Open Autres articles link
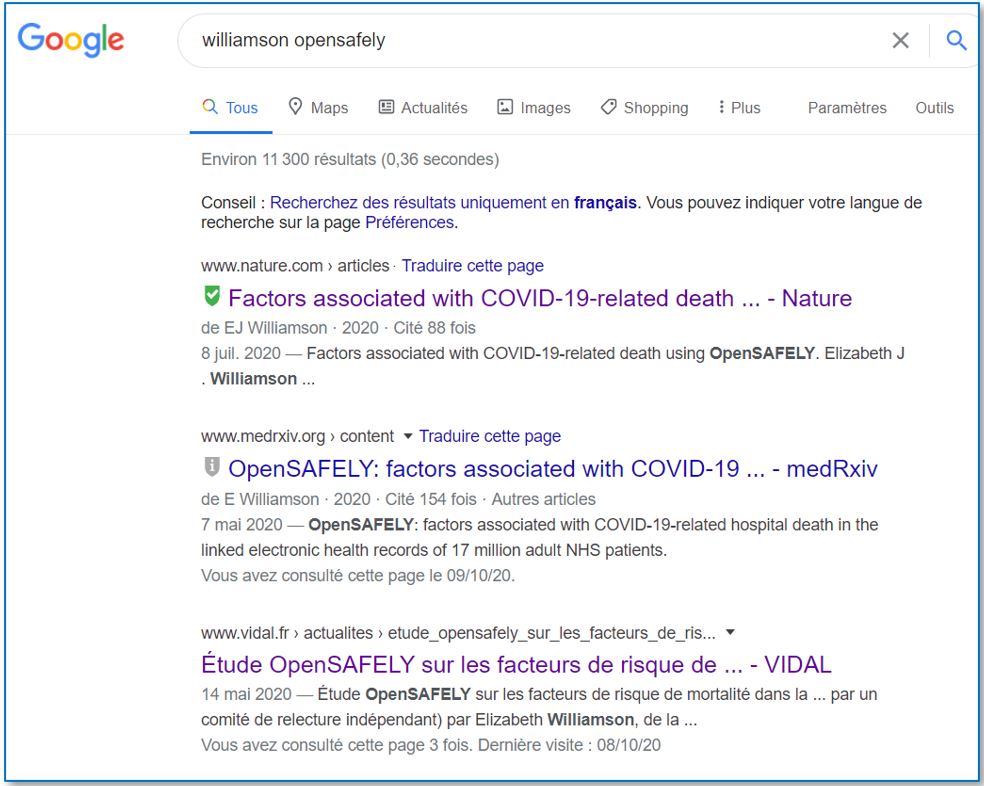984x786 pixels. [543, 499]
